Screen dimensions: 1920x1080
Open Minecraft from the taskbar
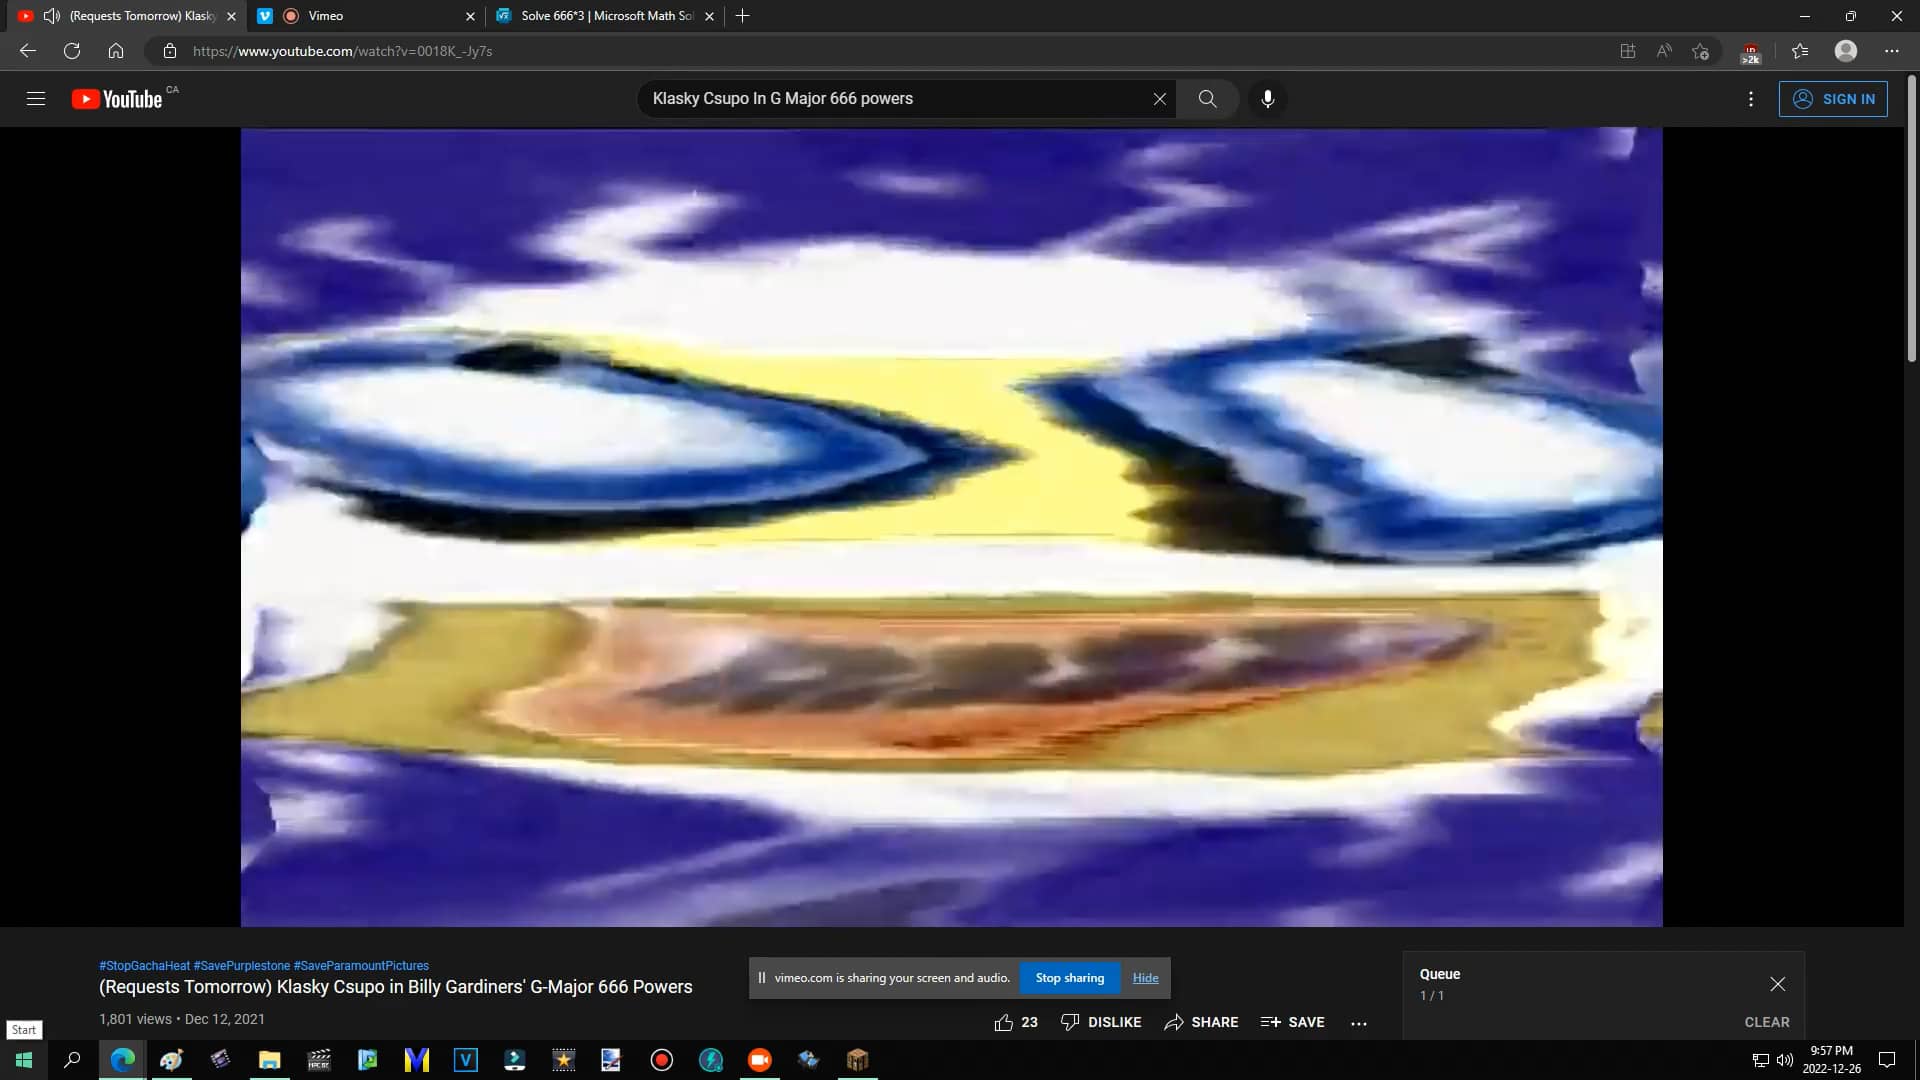click(857, 1059)
